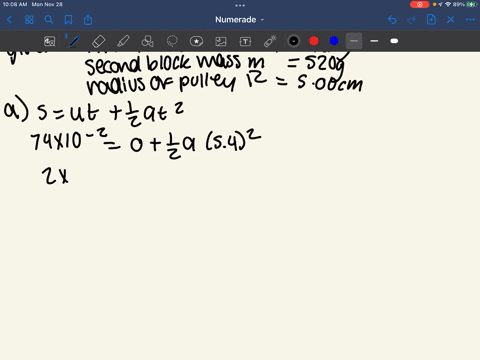Open the Numerade title dropdown
The image size is (480, 360).
[x=239, y=20]
